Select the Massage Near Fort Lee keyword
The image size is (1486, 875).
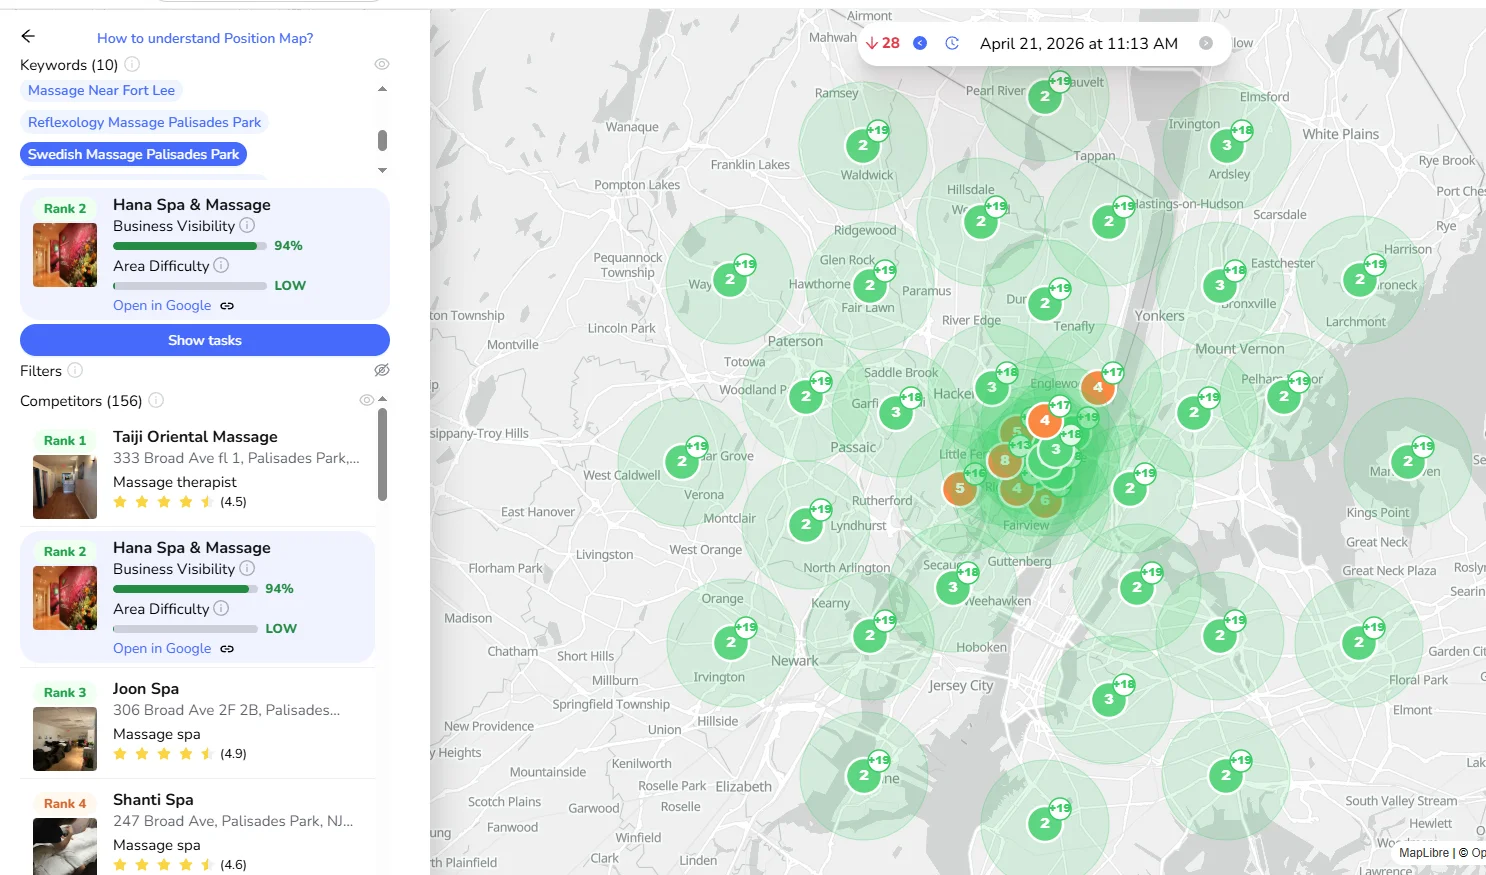coord(101,90)
